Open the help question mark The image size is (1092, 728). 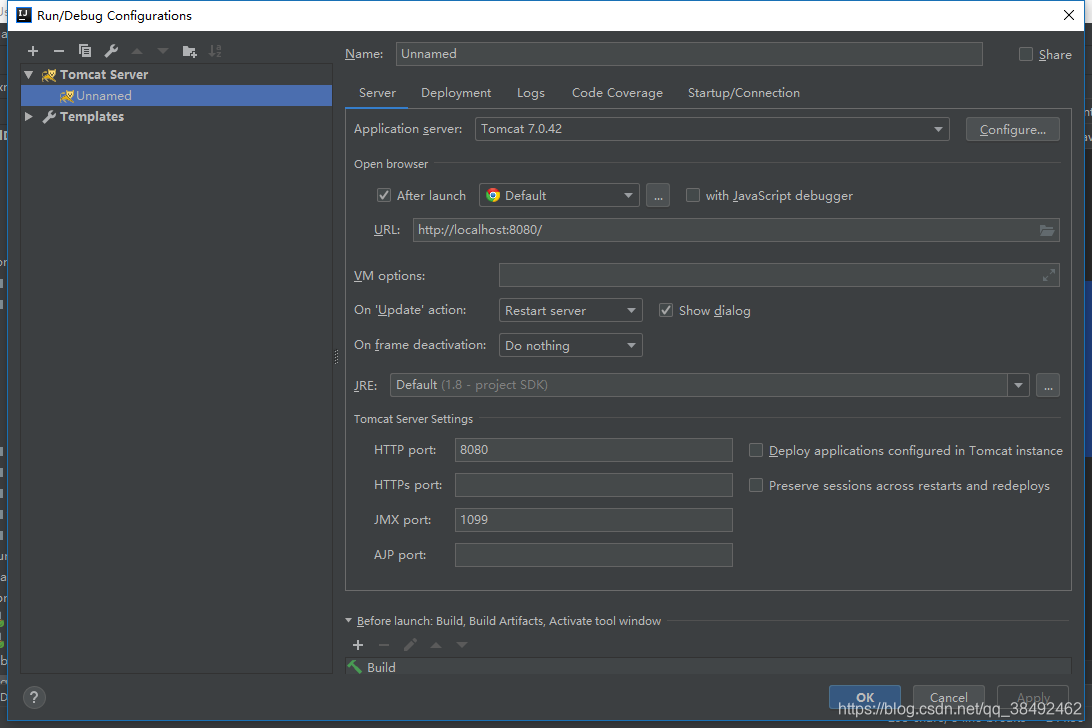pos(34,697)
